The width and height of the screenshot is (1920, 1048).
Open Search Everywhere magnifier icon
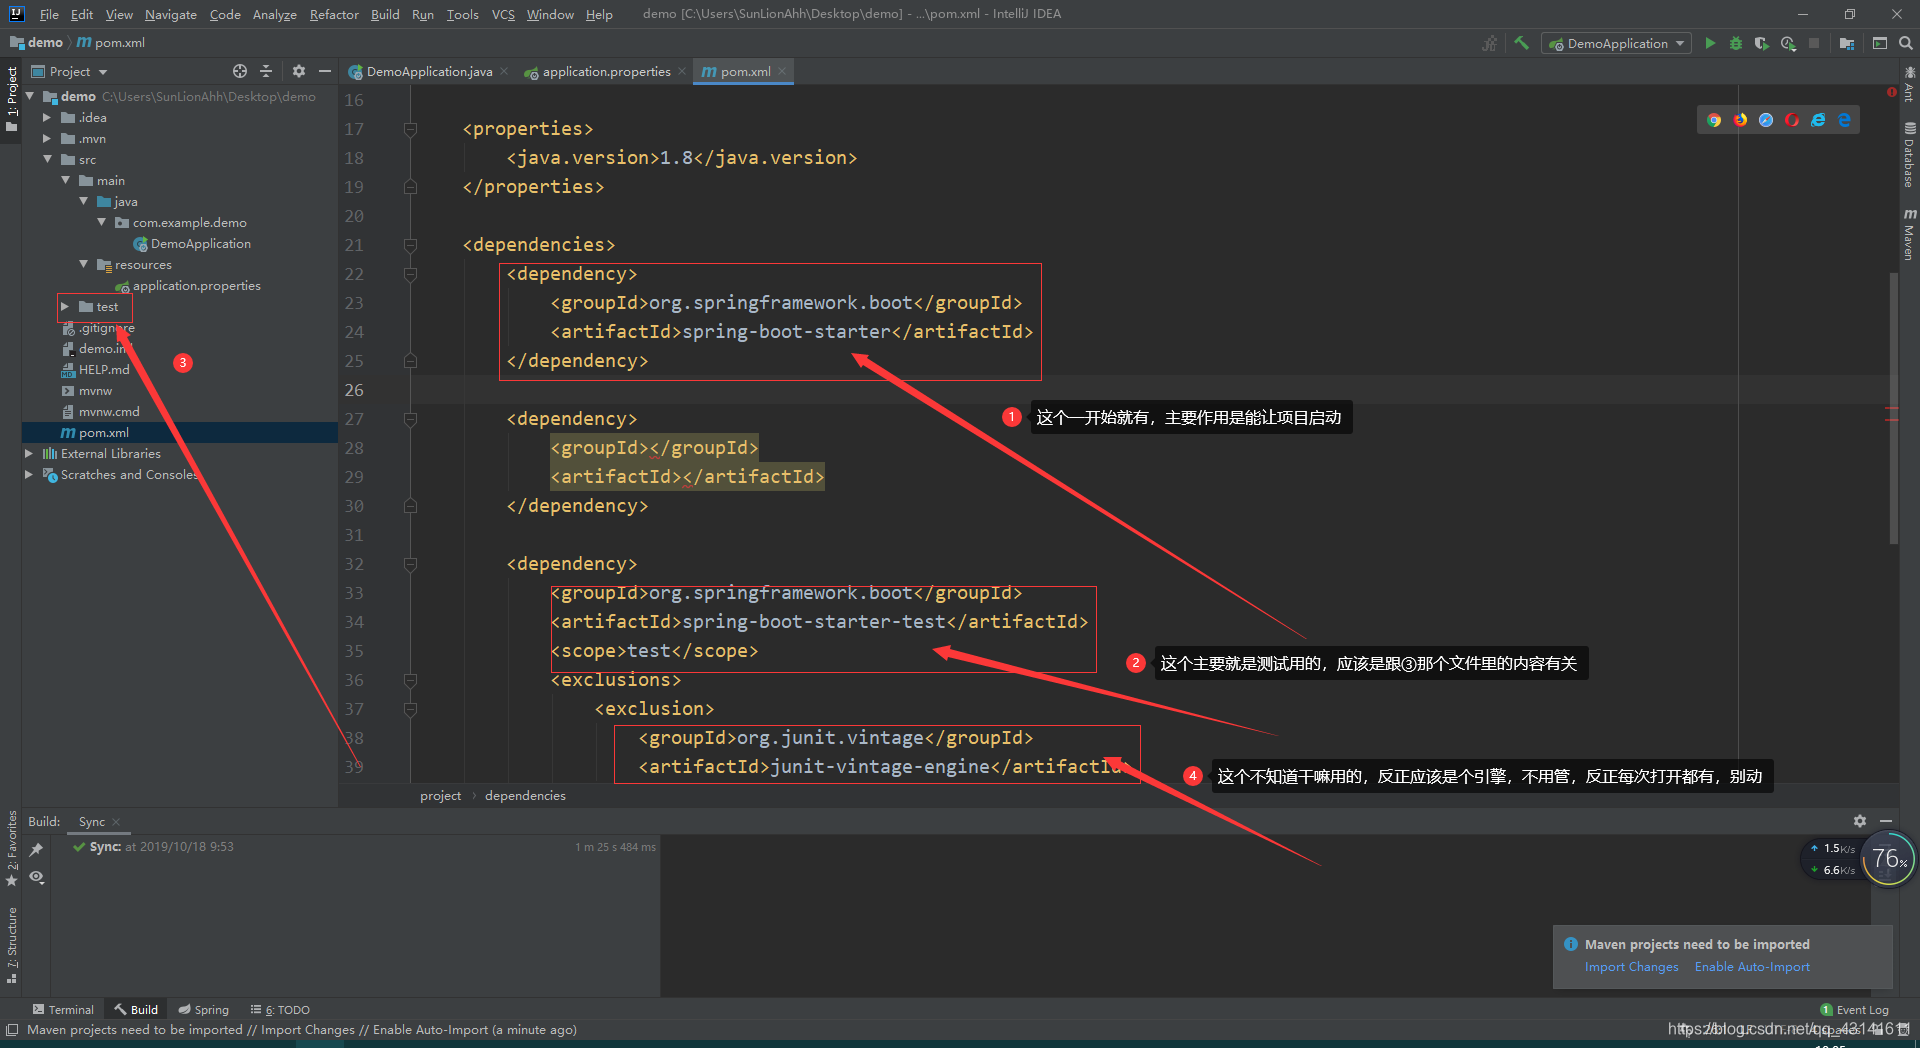pos(1906,43)
